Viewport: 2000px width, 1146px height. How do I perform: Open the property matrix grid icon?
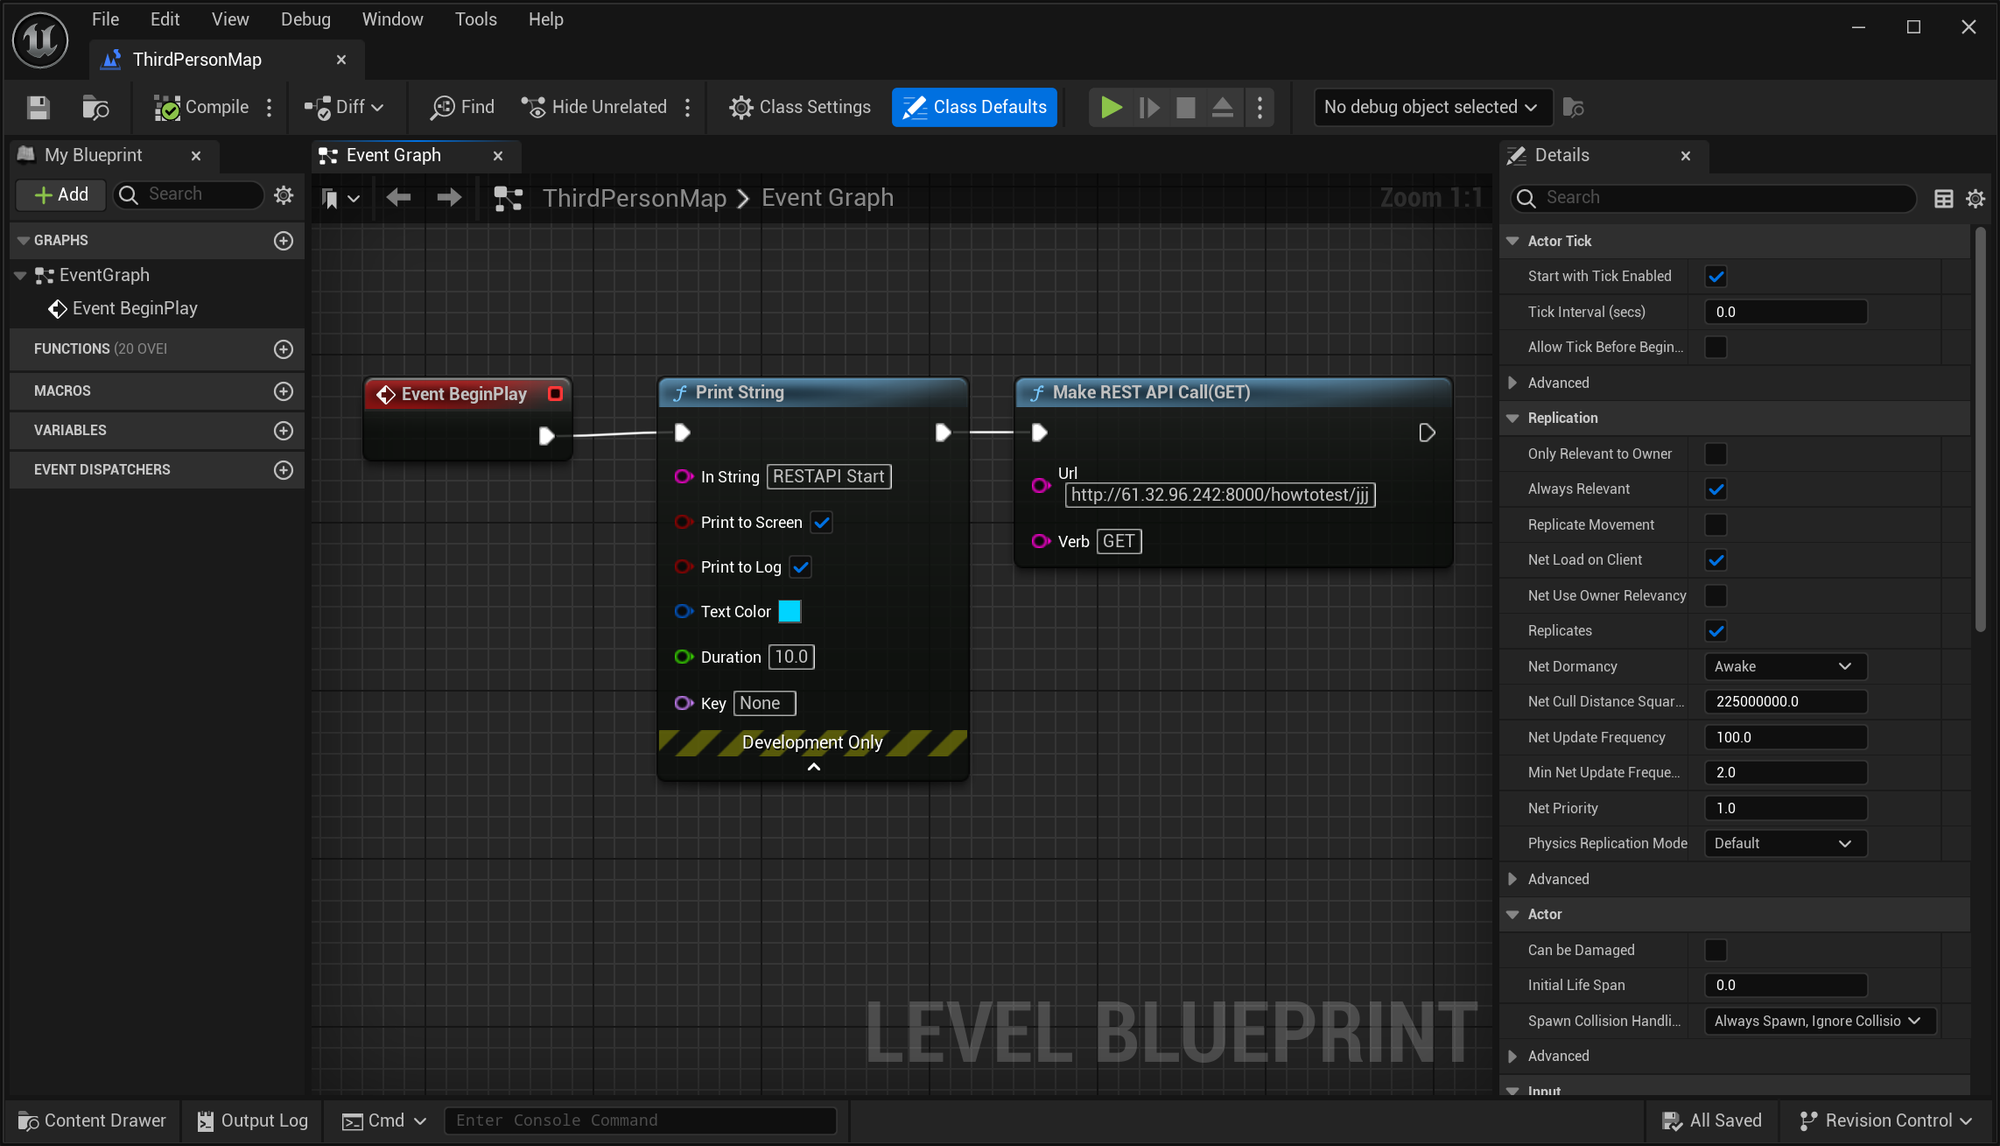(x=1943, y=198)
